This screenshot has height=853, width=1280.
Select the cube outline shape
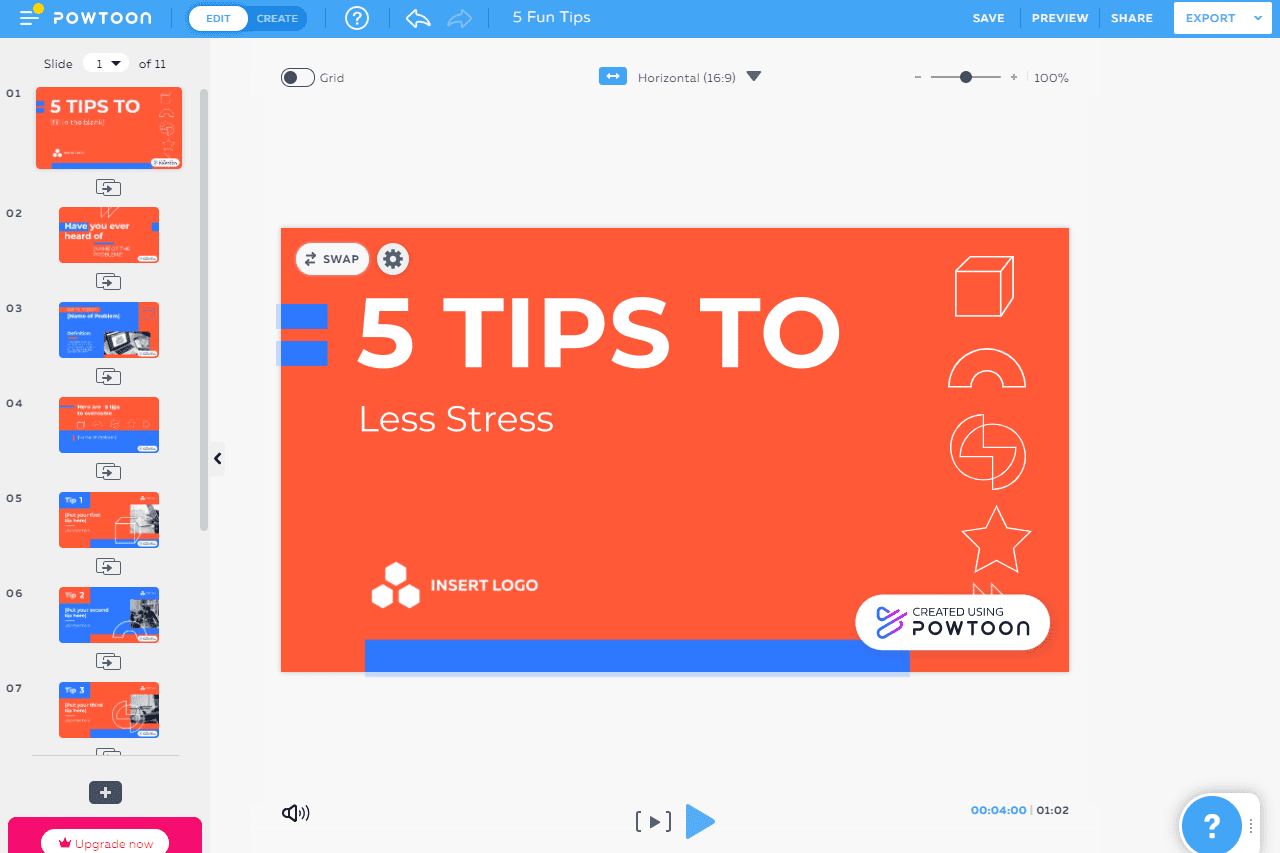[985, 287]
